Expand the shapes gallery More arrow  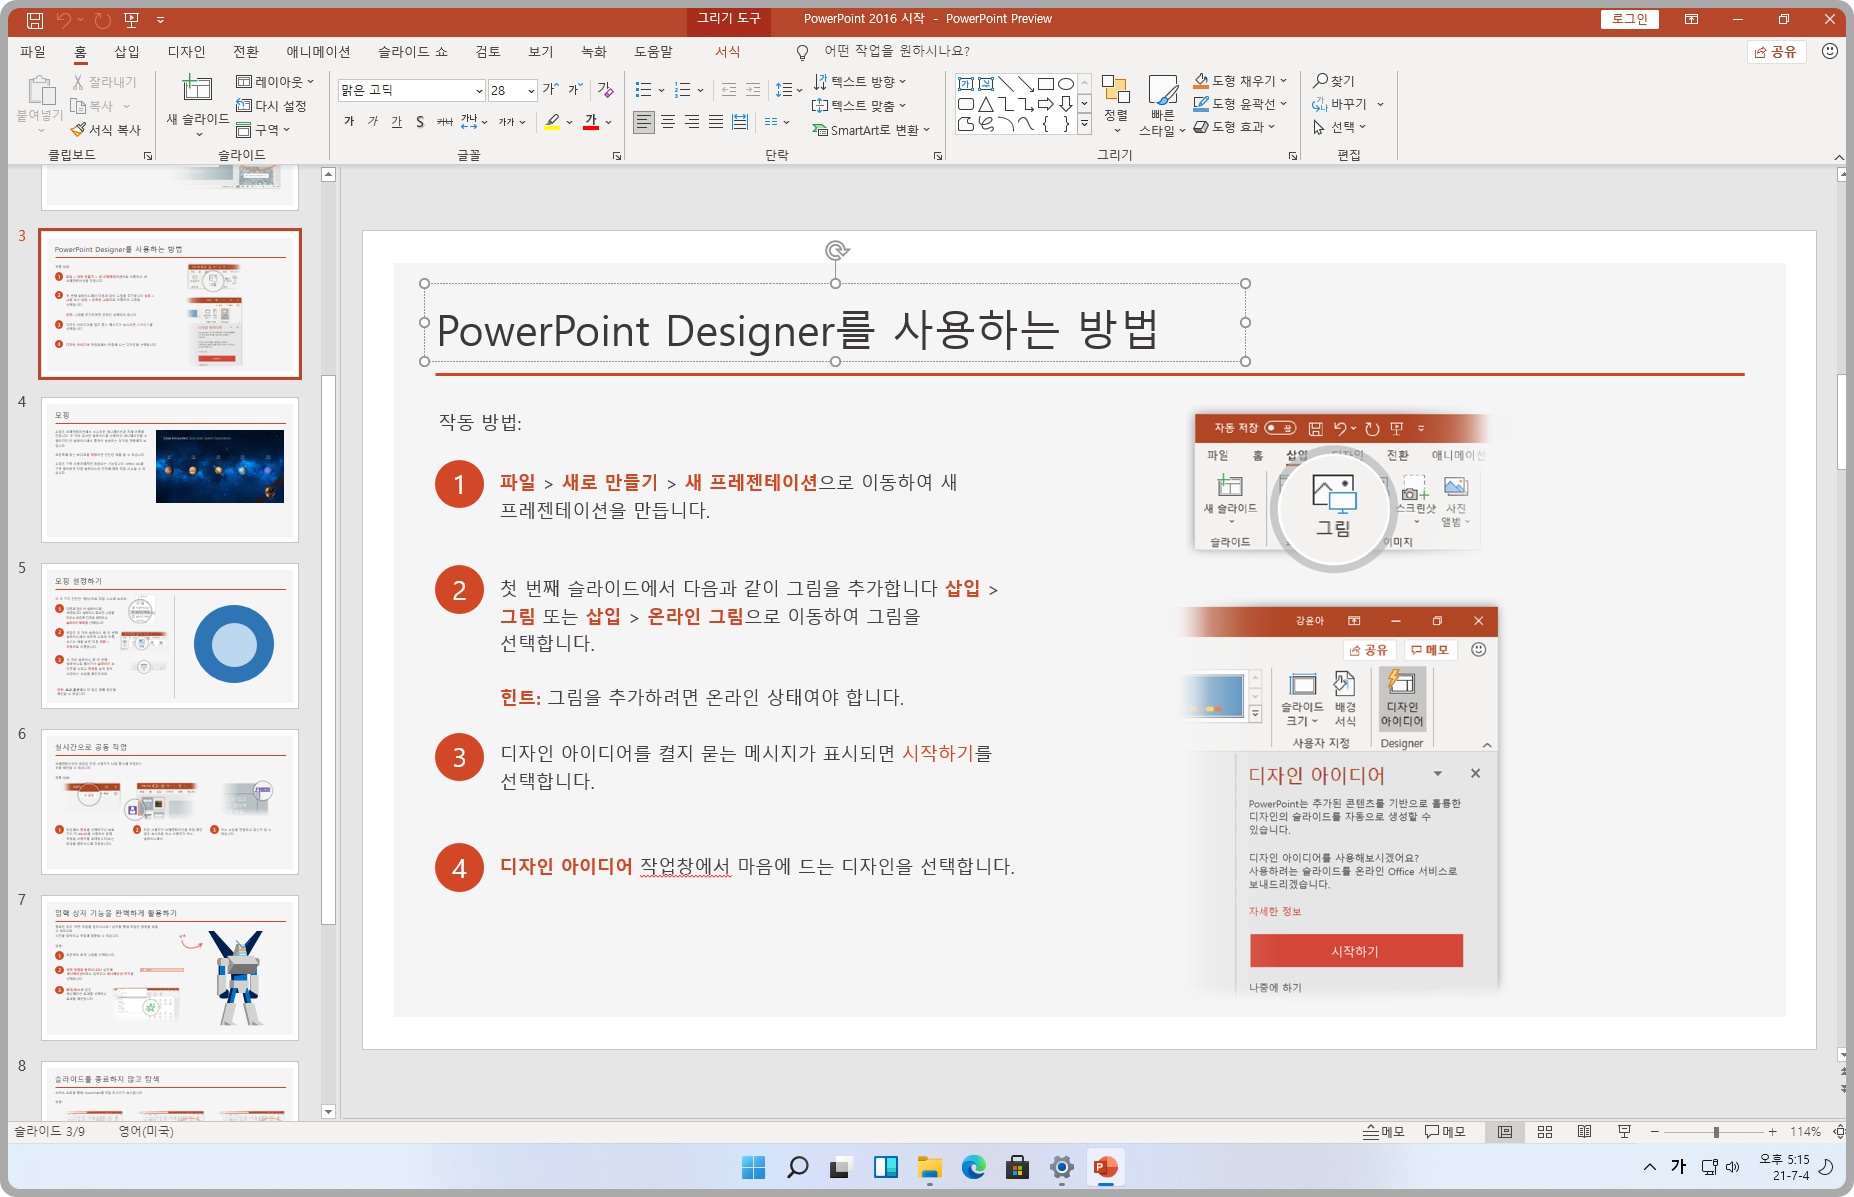coord(1084,124)
